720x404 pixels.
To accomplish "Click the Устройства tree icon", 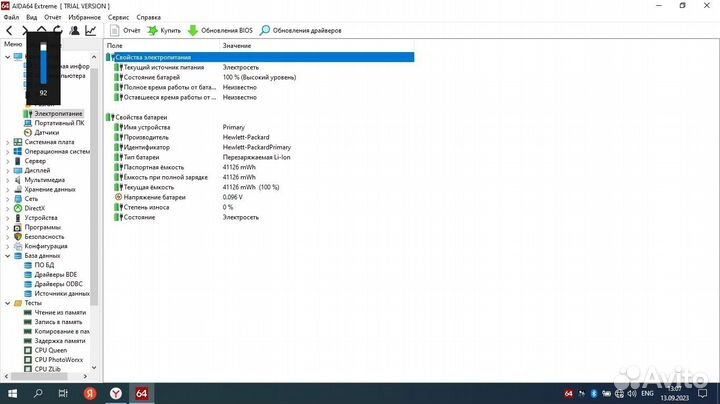I will [18, 218].
